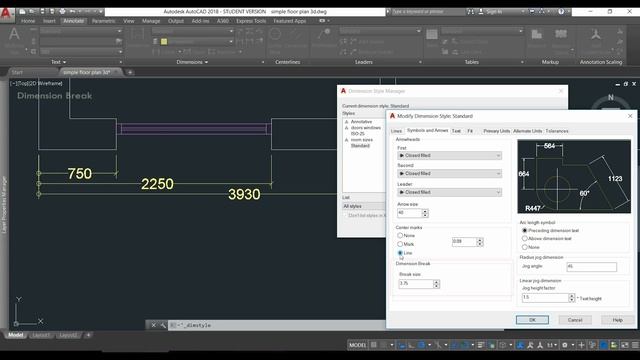Open Leader arrowhead dropdown
The width and height of the screenshot is (640, 360).
click(449, 192)
